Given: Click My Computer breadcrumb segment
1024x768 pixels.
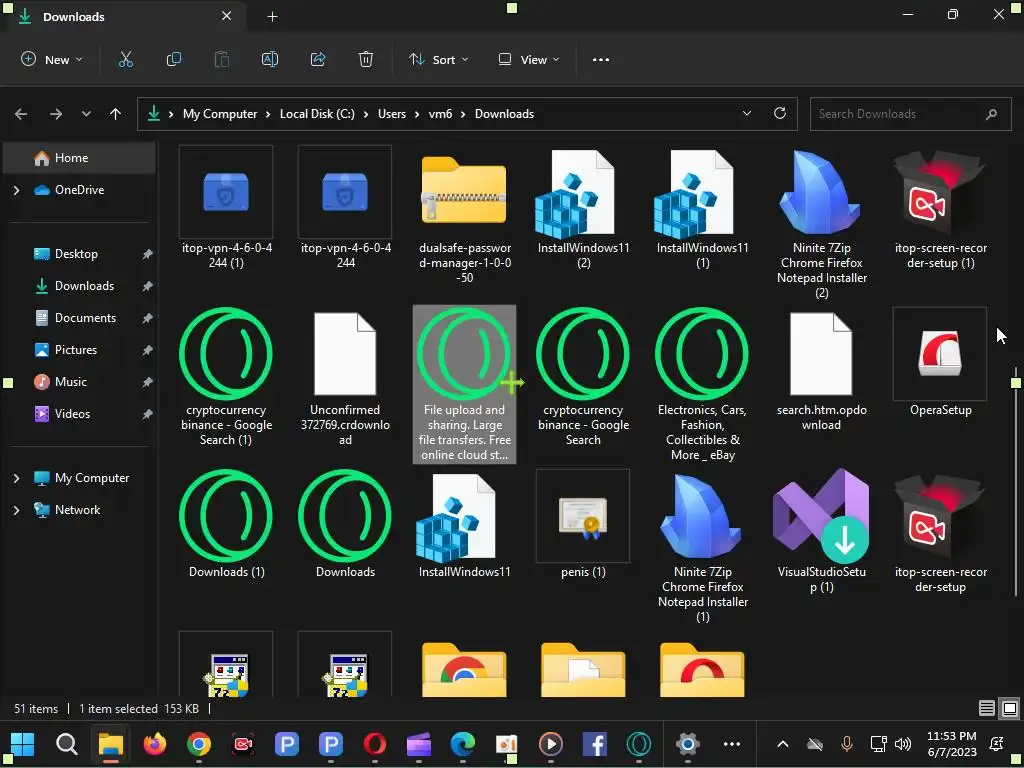Looking at the screenshot, I should pyautogui.click(x=219, y=114).
